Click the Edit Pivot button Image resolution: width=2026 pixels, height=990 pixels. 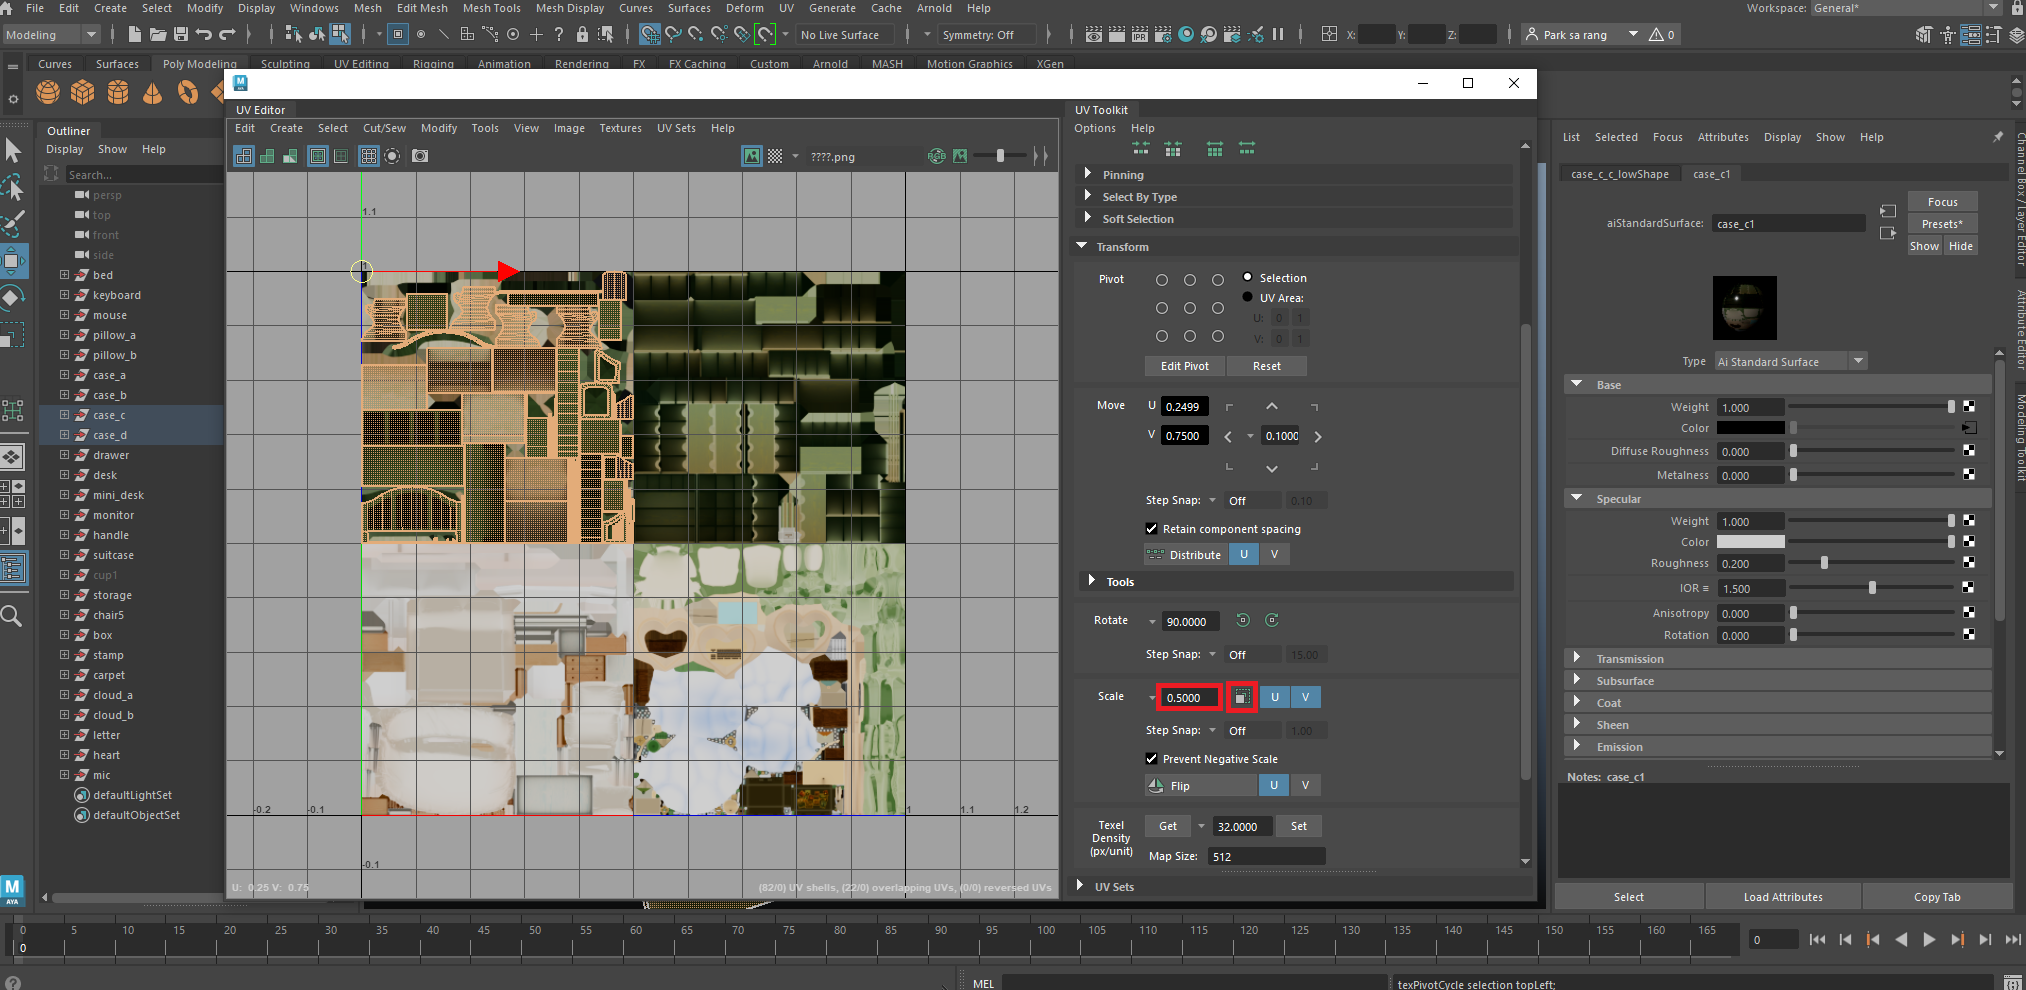click(1184, 366)
